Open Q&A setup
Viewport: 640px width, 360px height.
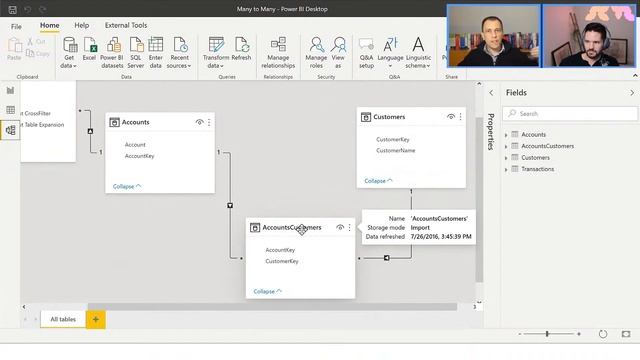click(367, 52)
